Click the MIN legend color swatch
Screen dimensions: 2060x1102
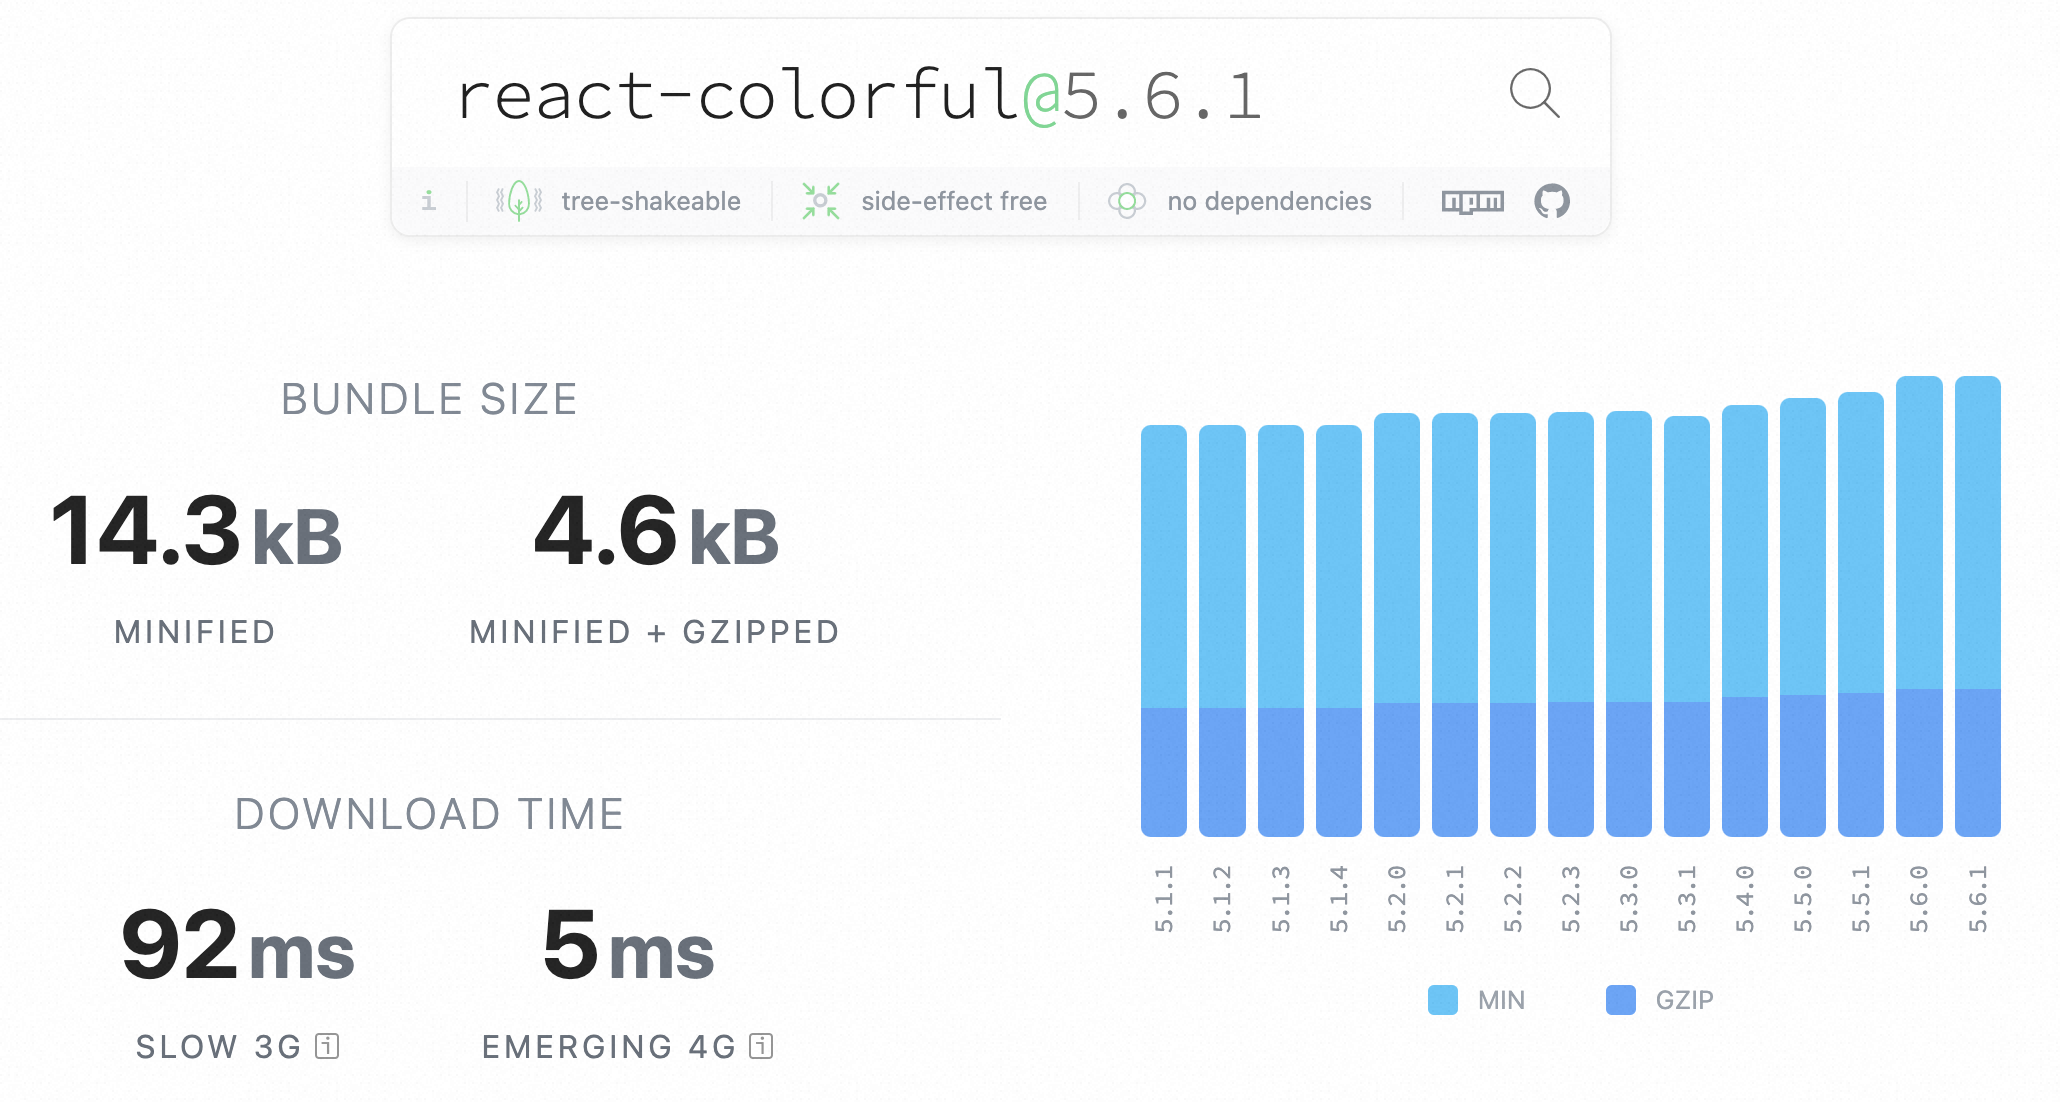1443,1000
